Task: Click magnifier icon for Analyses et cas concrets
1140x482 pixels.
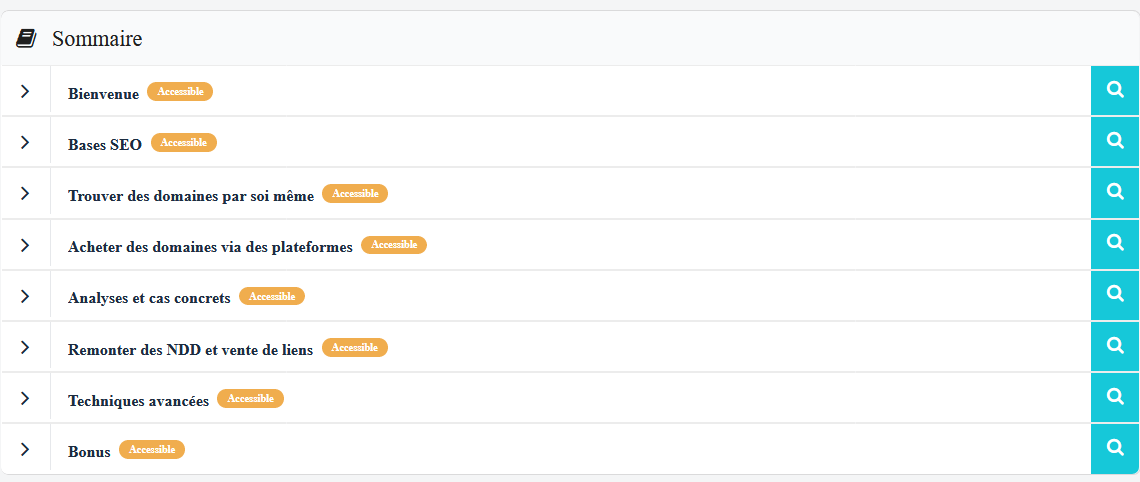Action: click(1115, 295)
